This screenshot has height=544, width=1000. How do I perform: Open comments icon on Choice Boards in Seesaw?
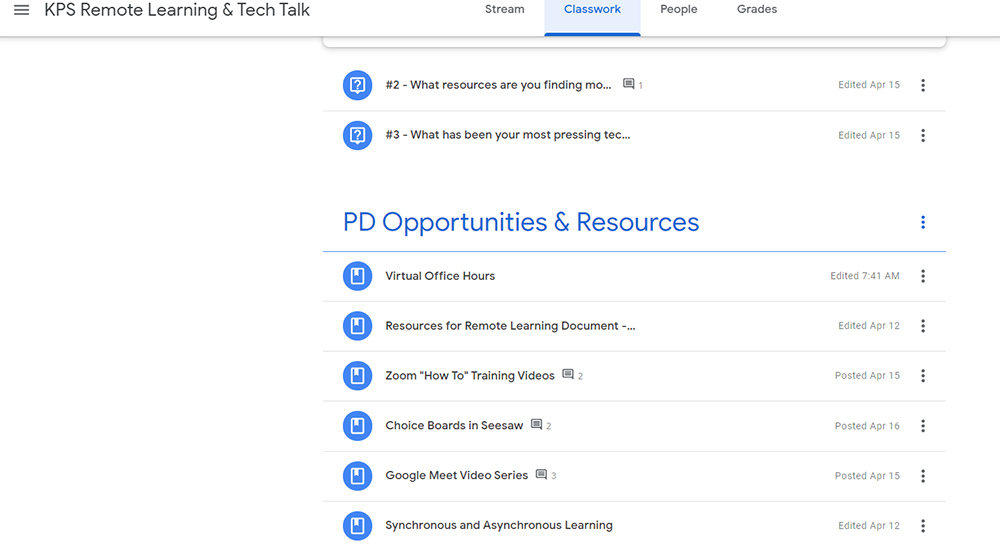(537, 425)
